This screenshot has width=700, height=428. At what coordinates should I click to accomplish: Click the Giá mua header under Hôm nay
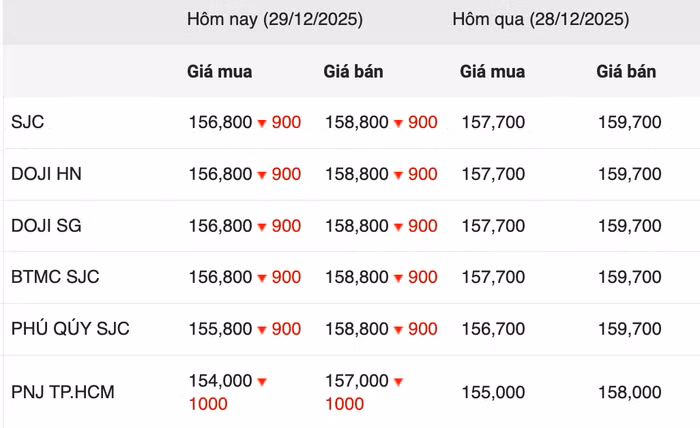tap(220, 72)
